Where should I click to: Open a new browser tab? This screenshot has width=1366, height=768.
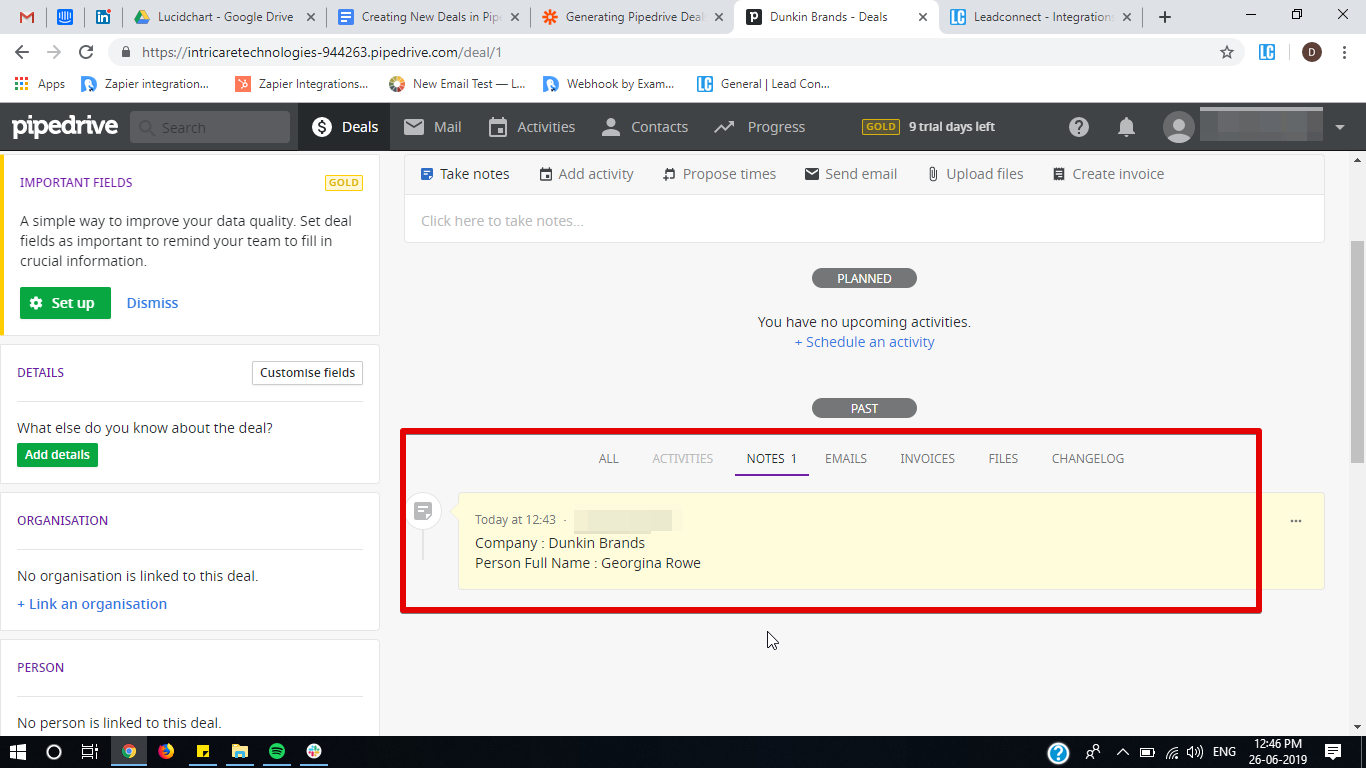(1164, 17)
